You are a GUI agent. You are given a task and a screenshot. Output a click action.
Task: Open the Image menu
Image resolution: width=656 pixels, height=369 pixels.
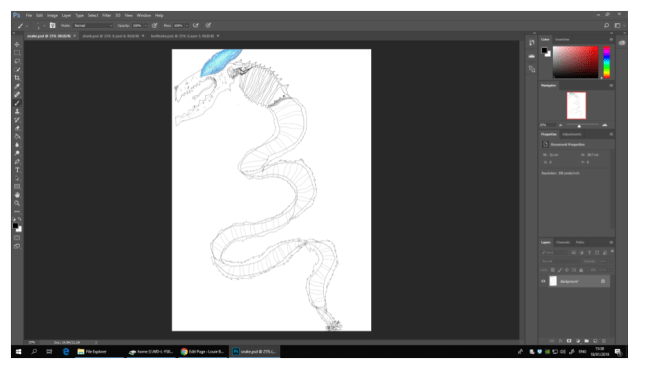tap(52, 15)
